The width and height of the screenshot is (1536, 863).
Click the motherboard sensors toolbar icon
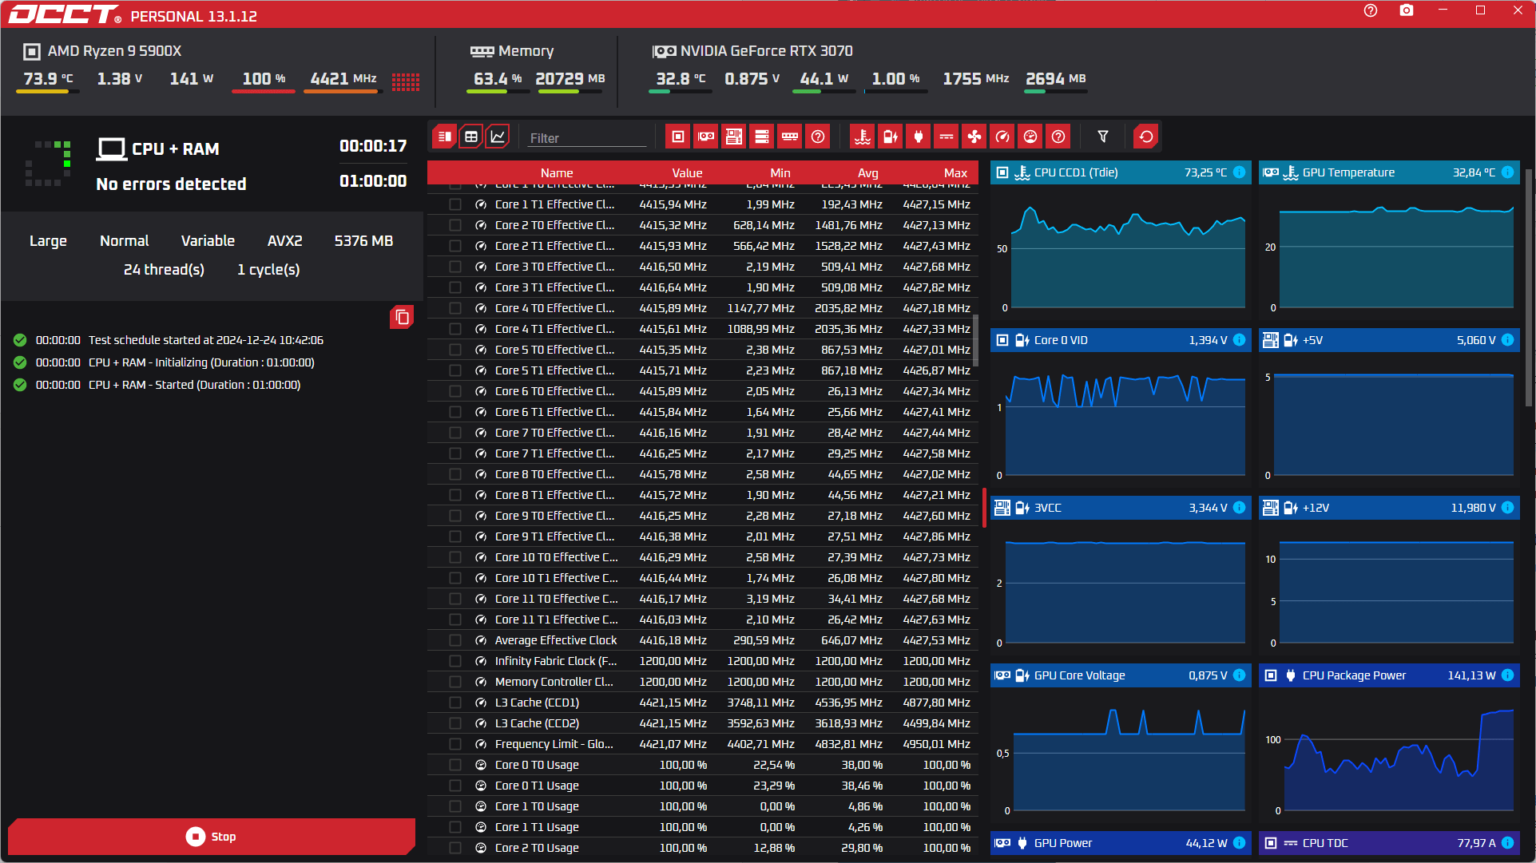(x=733, y=136)
